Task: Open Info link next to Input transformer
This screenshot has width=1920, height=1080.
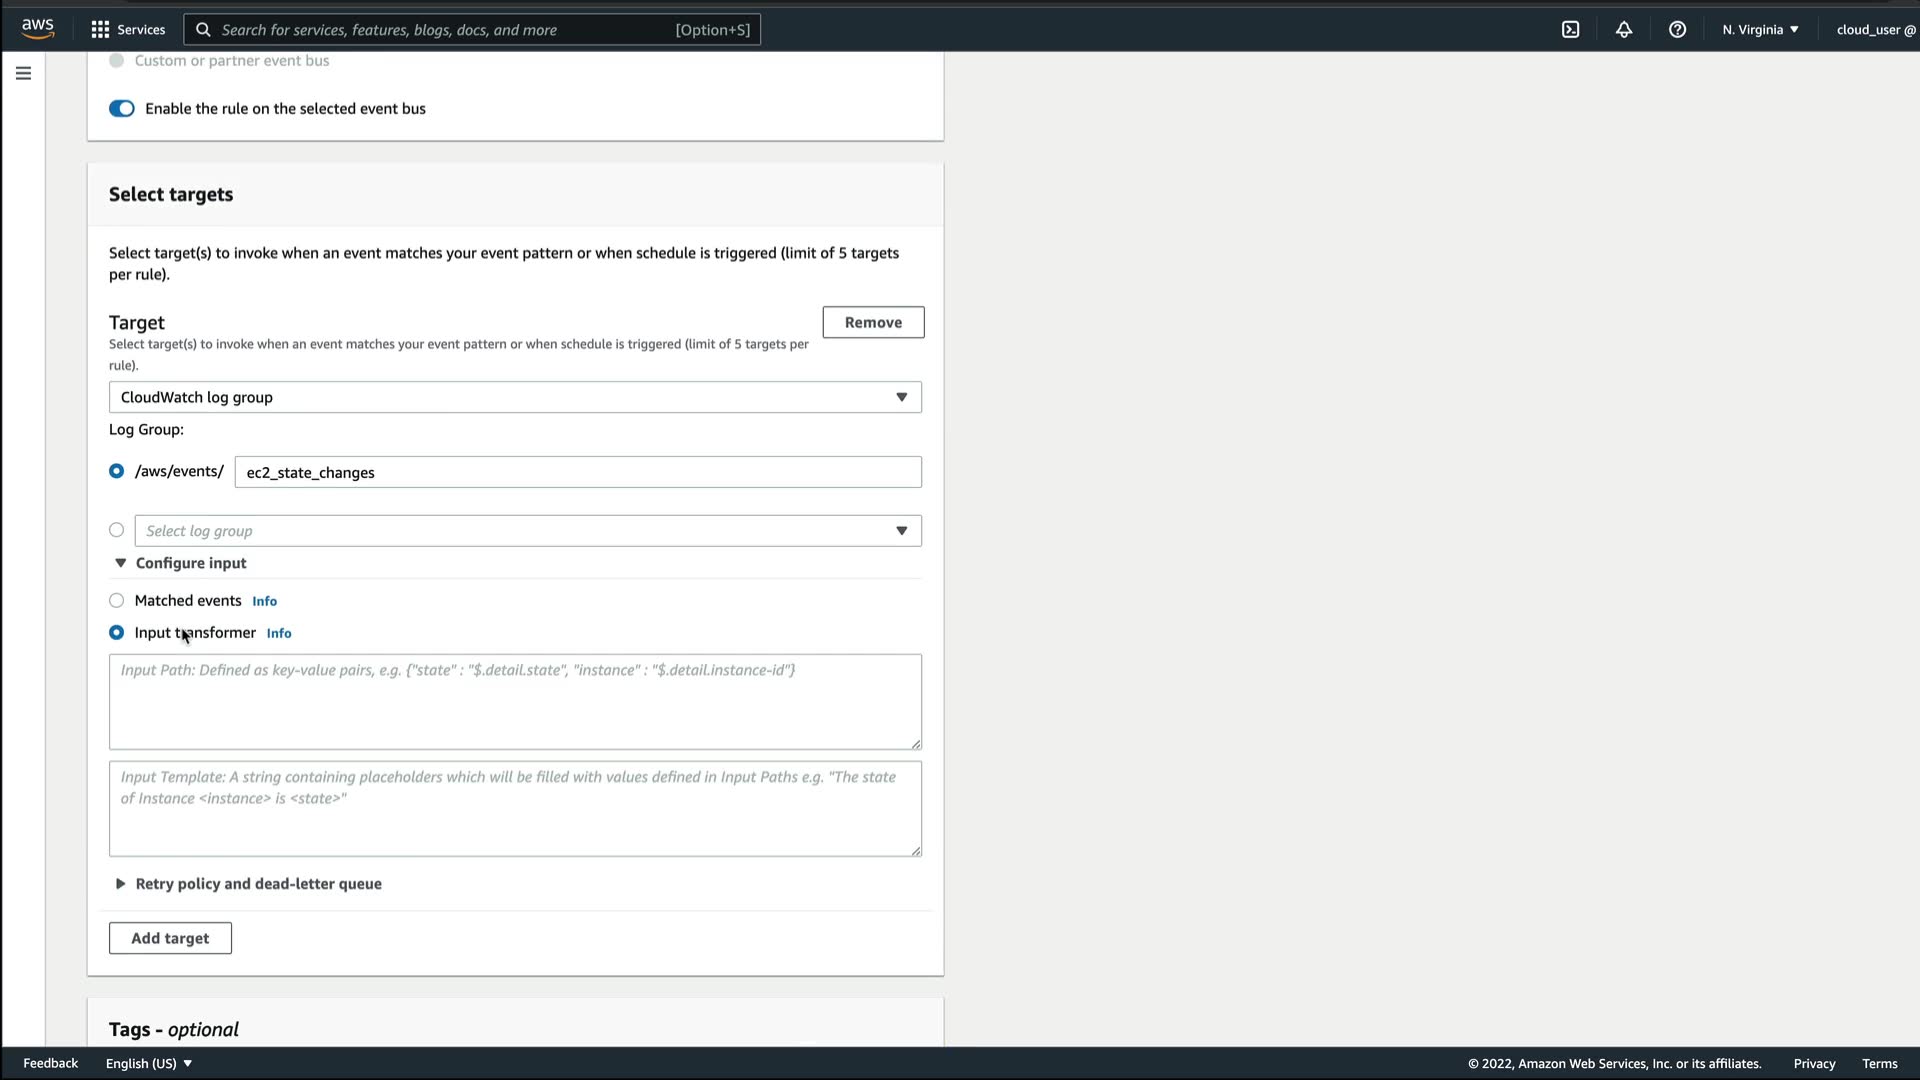Action: click(279, 633)
